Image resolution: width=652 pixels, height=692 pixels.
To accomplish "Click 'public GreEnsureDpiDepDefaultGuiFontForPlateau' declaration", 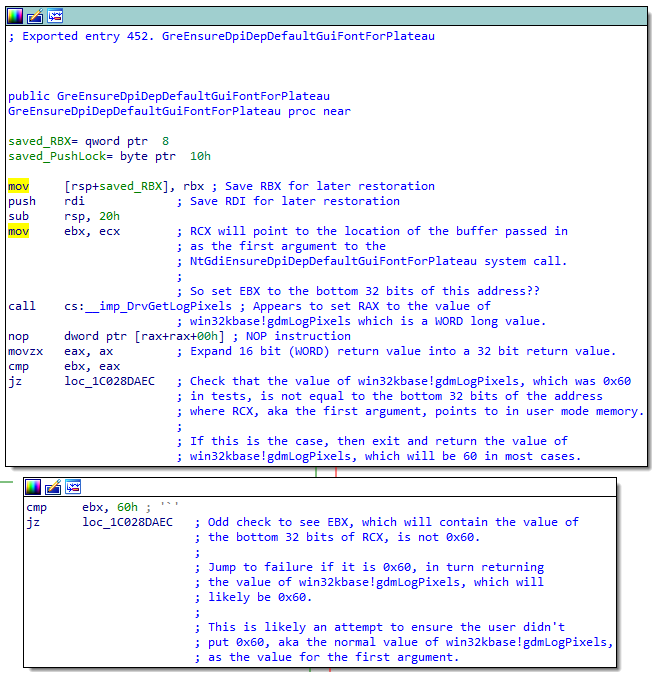I will 169,96.
